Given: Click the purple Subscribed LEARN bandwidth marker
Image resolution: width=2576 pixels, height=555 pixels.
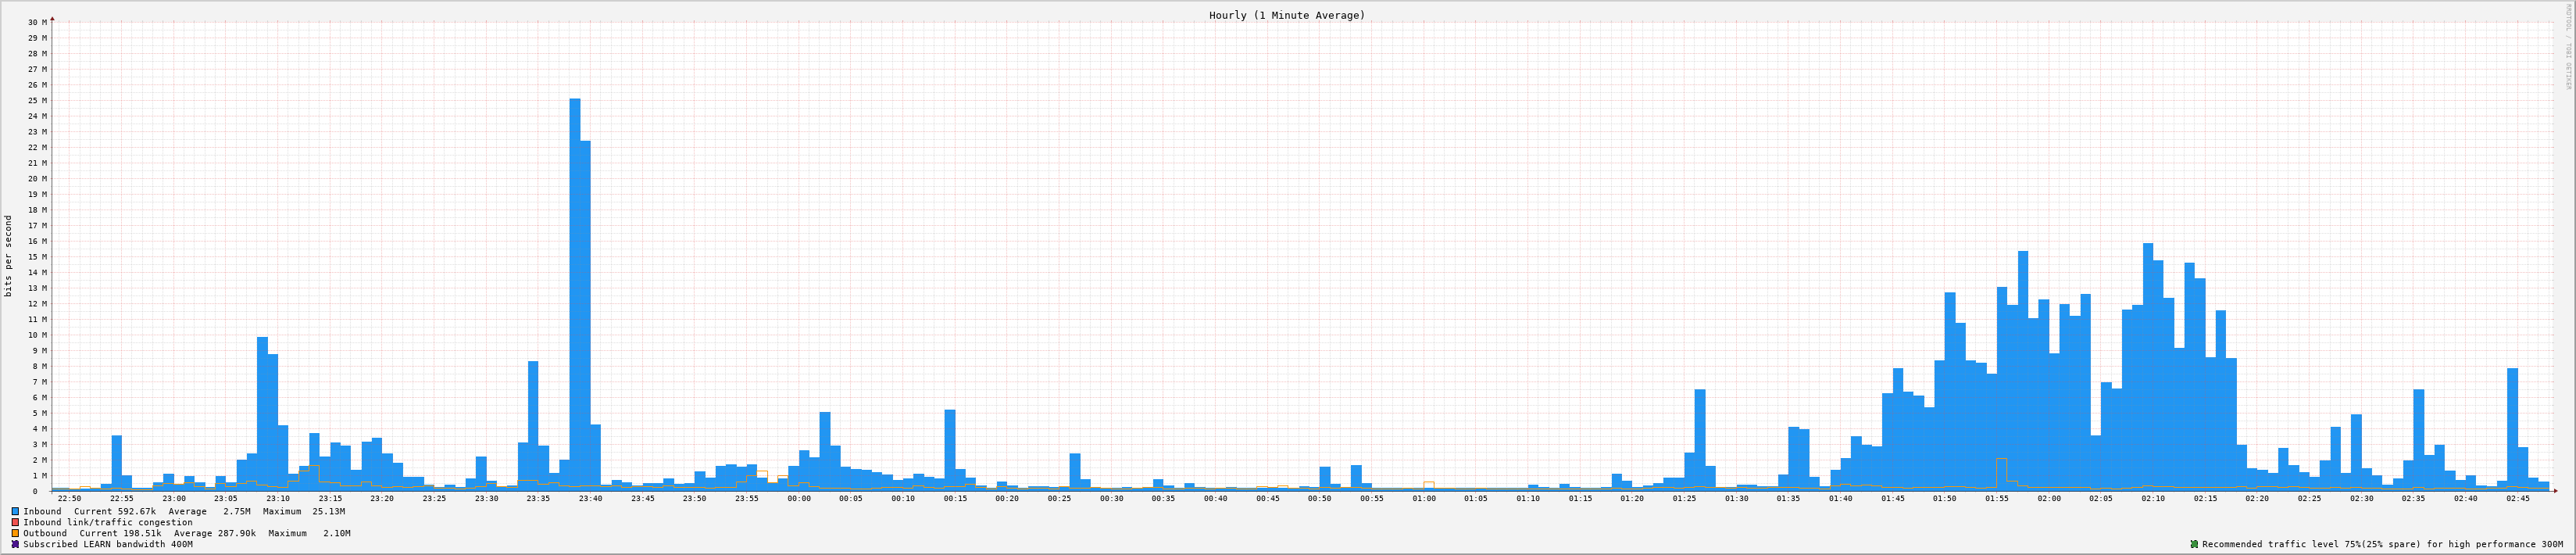Looking at the screenshot, I should tap(15, 544).
